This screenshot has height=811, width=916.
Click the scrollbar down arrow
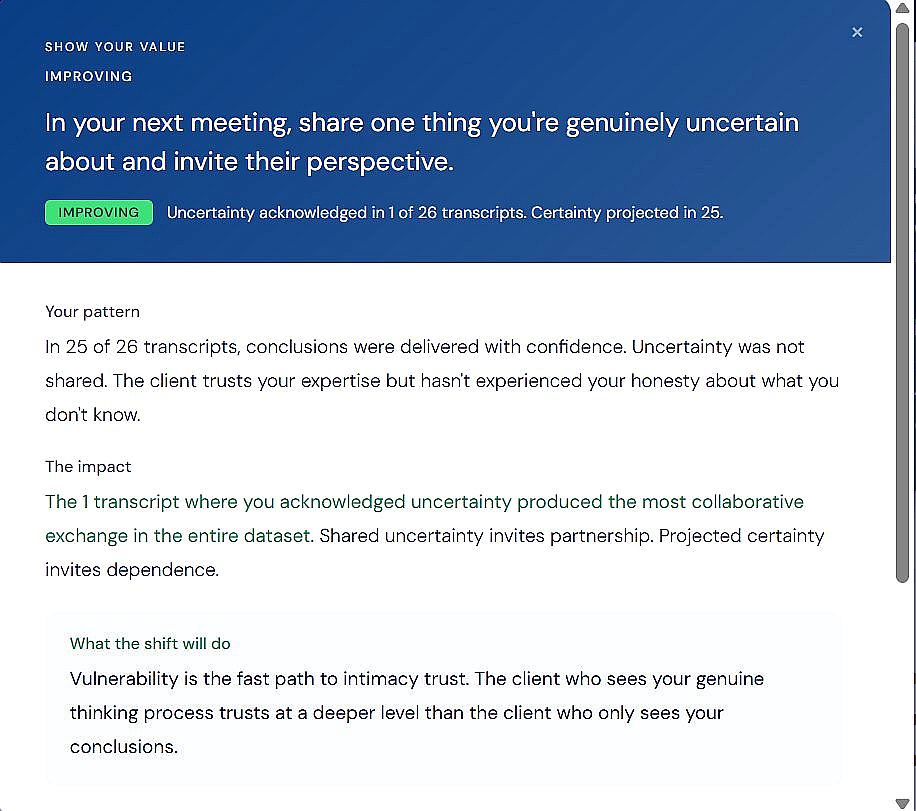point(903,802)
